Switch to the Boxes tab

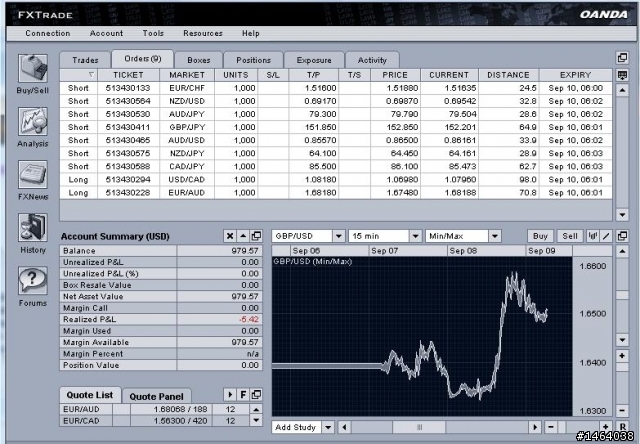click(199, 60)
